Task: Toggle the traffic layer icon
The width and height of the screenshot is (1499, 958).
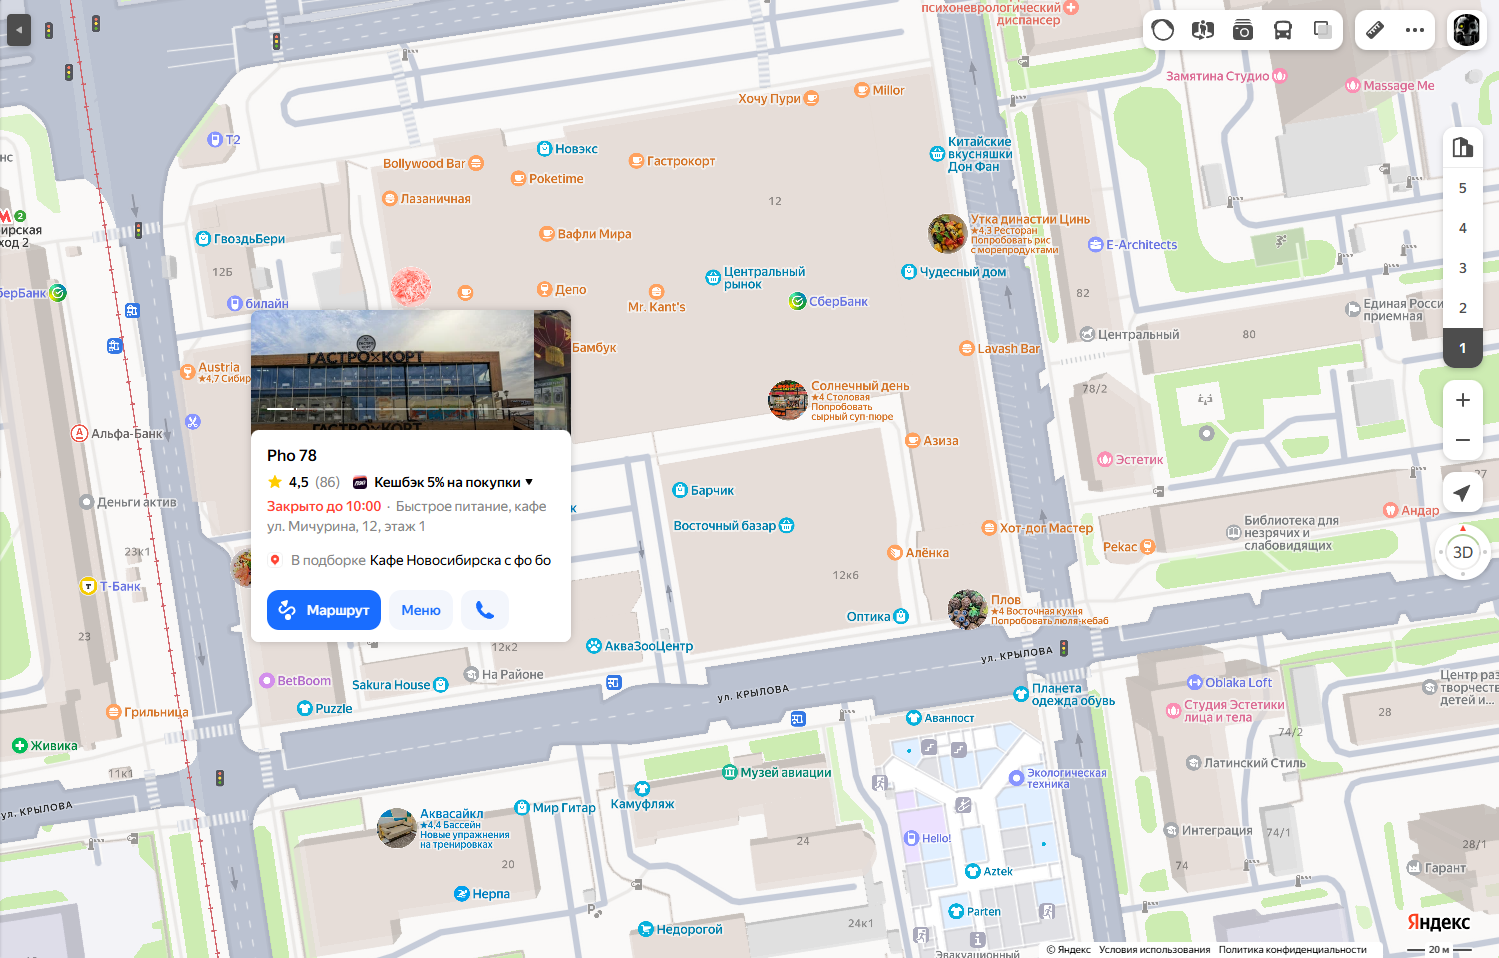Action: 1163,30
